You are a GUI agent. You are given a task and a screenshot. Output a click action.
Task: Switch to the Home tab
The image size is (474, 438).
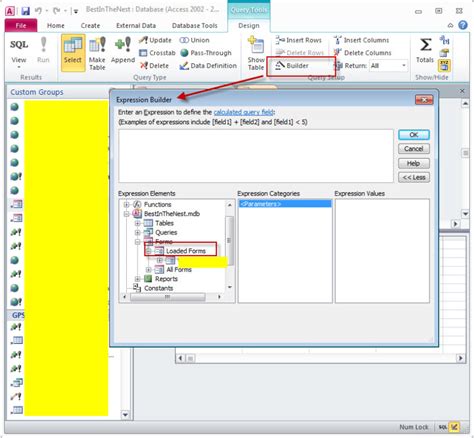pos(56,25)
